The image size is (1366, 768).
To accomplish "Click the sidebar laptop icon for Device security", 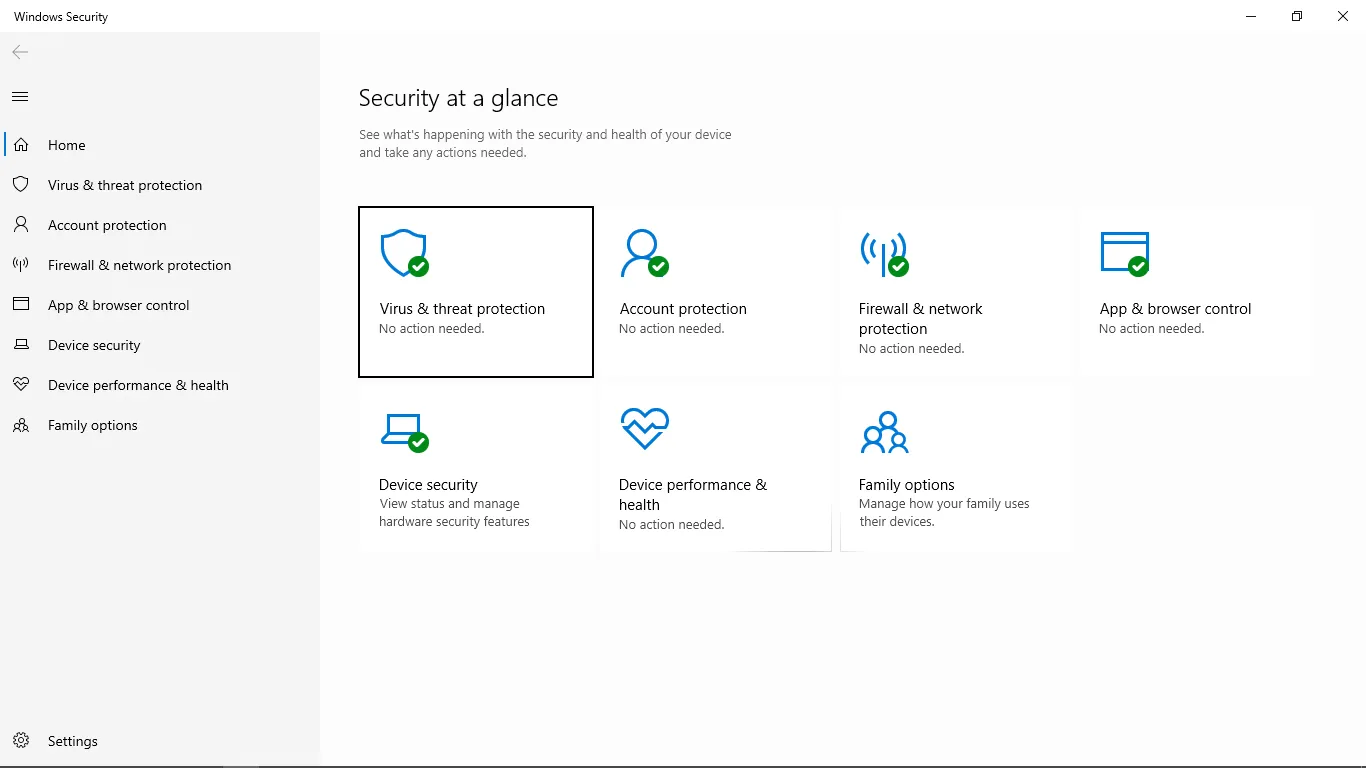I will [21, 345].
